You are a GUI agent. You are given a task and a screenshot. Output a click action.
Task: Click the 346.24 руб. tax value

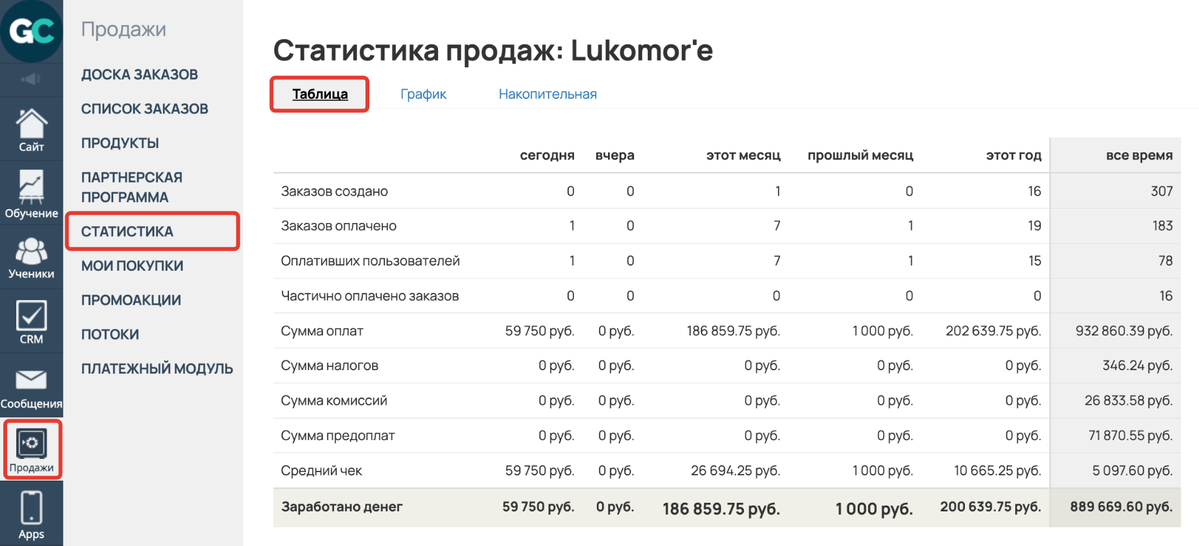click(1140, 366)
